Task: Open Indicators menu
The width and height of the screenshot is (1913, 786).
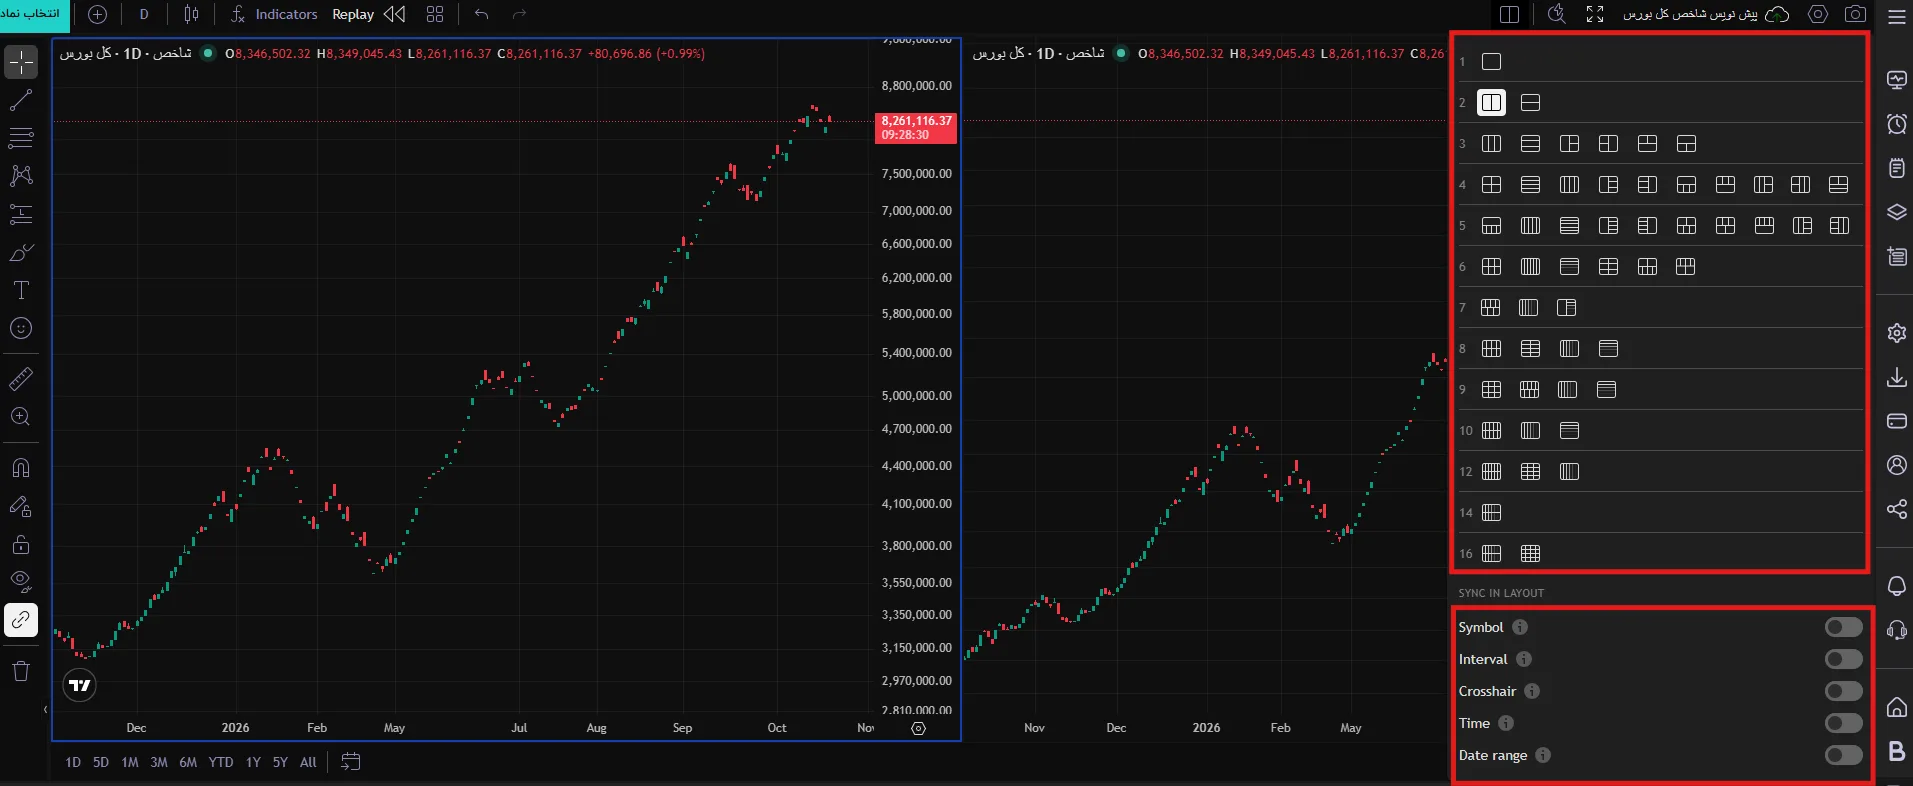Action: click(273, 14)
